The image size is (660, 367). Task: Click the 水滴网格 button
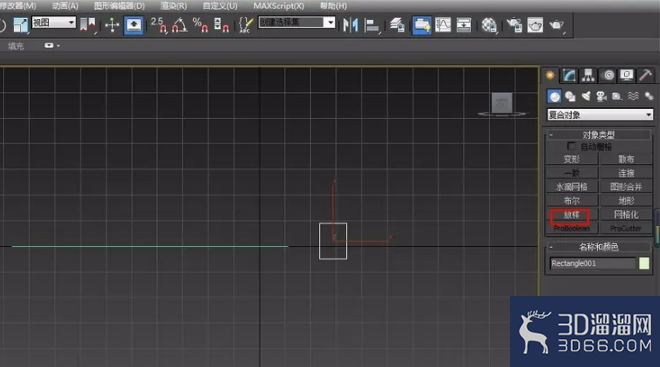pyautogui.click(x=572, y=187)
